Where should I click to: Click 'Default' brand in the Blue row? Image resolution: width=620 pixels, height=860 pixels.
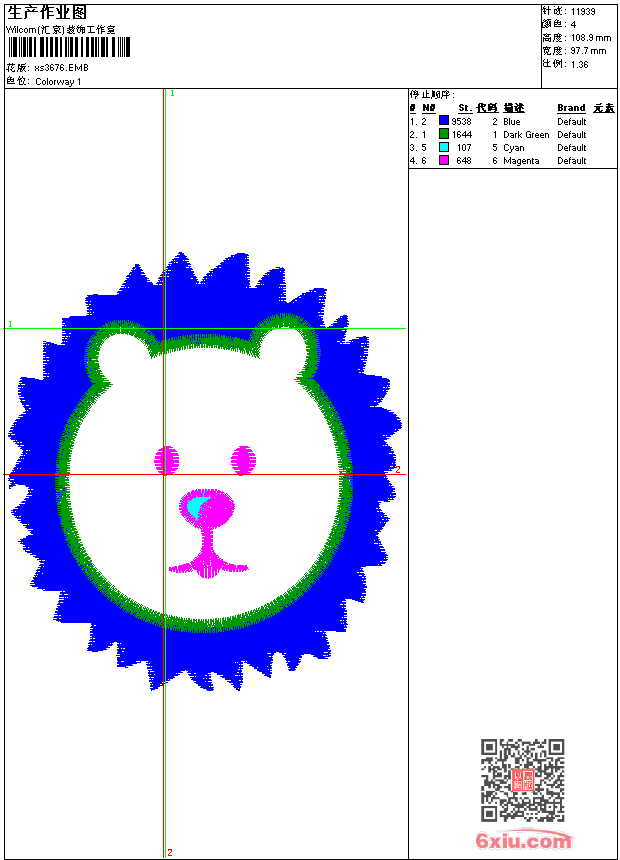[x=572, y=122]
